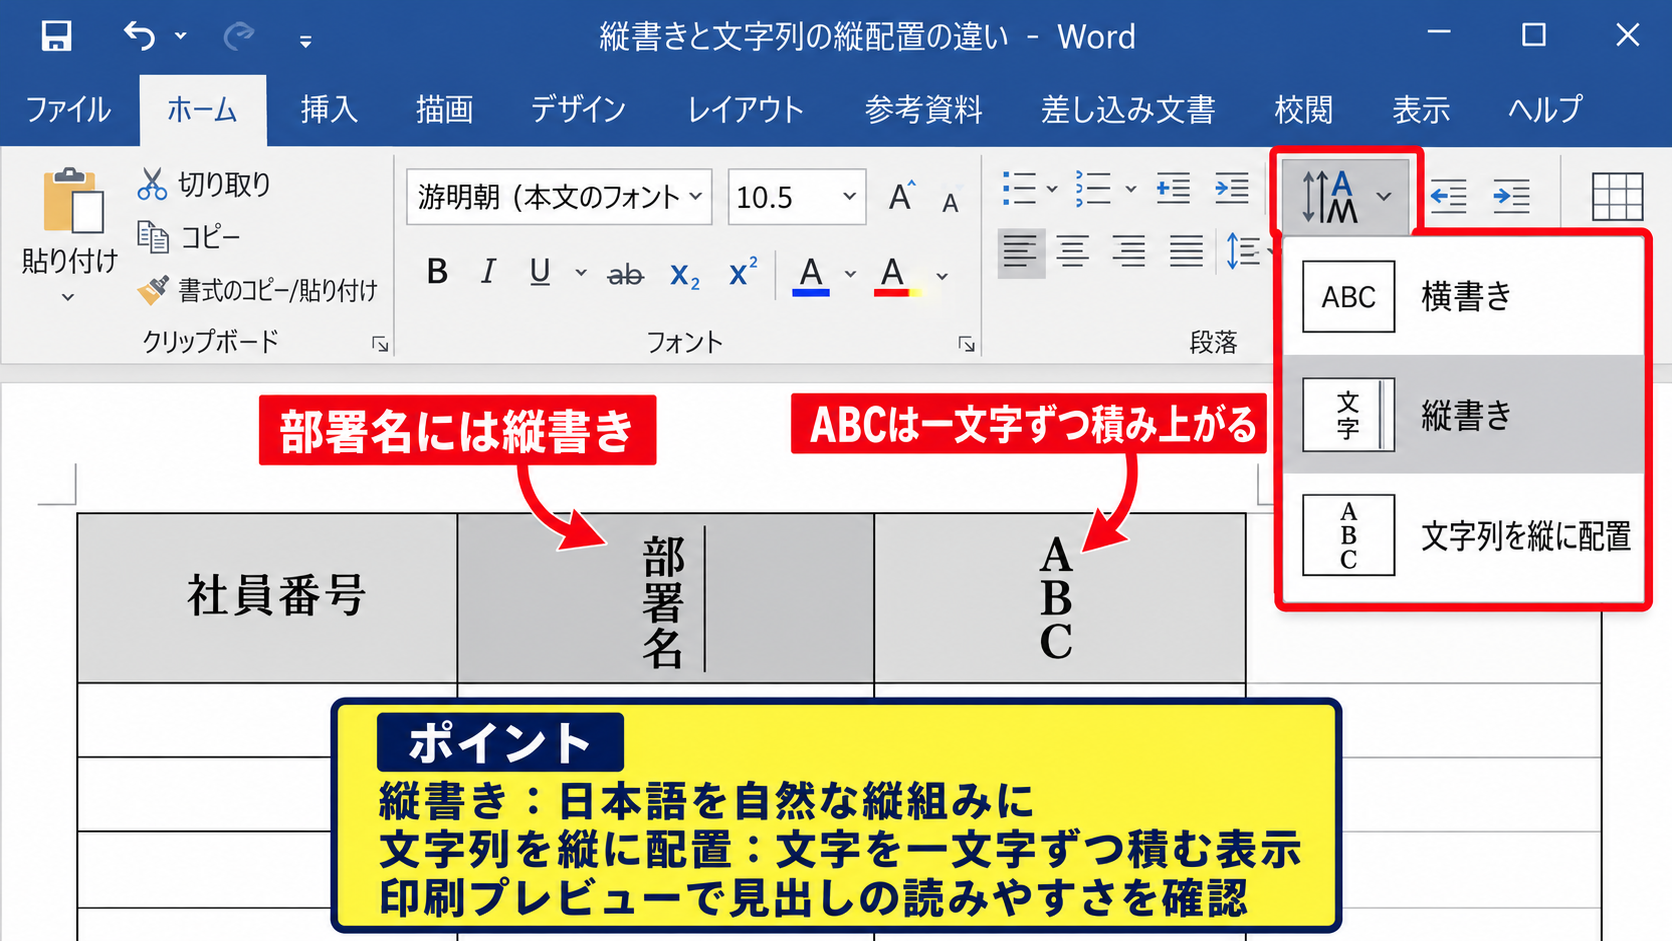
Task: Apply the blue font color A
Action: tap(811, 275)
